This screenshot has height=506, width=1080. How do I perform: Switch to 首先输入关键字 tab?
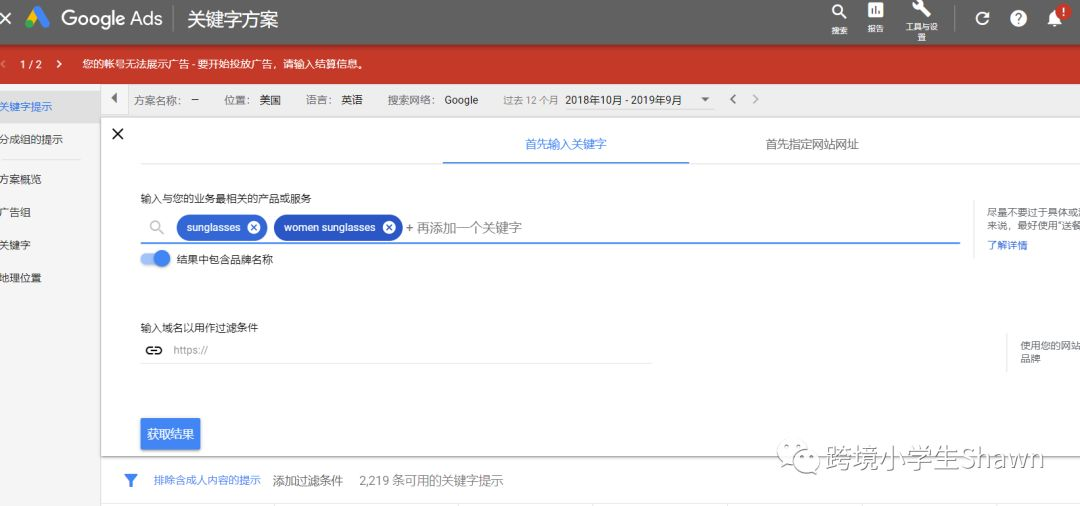pos(565,145)
